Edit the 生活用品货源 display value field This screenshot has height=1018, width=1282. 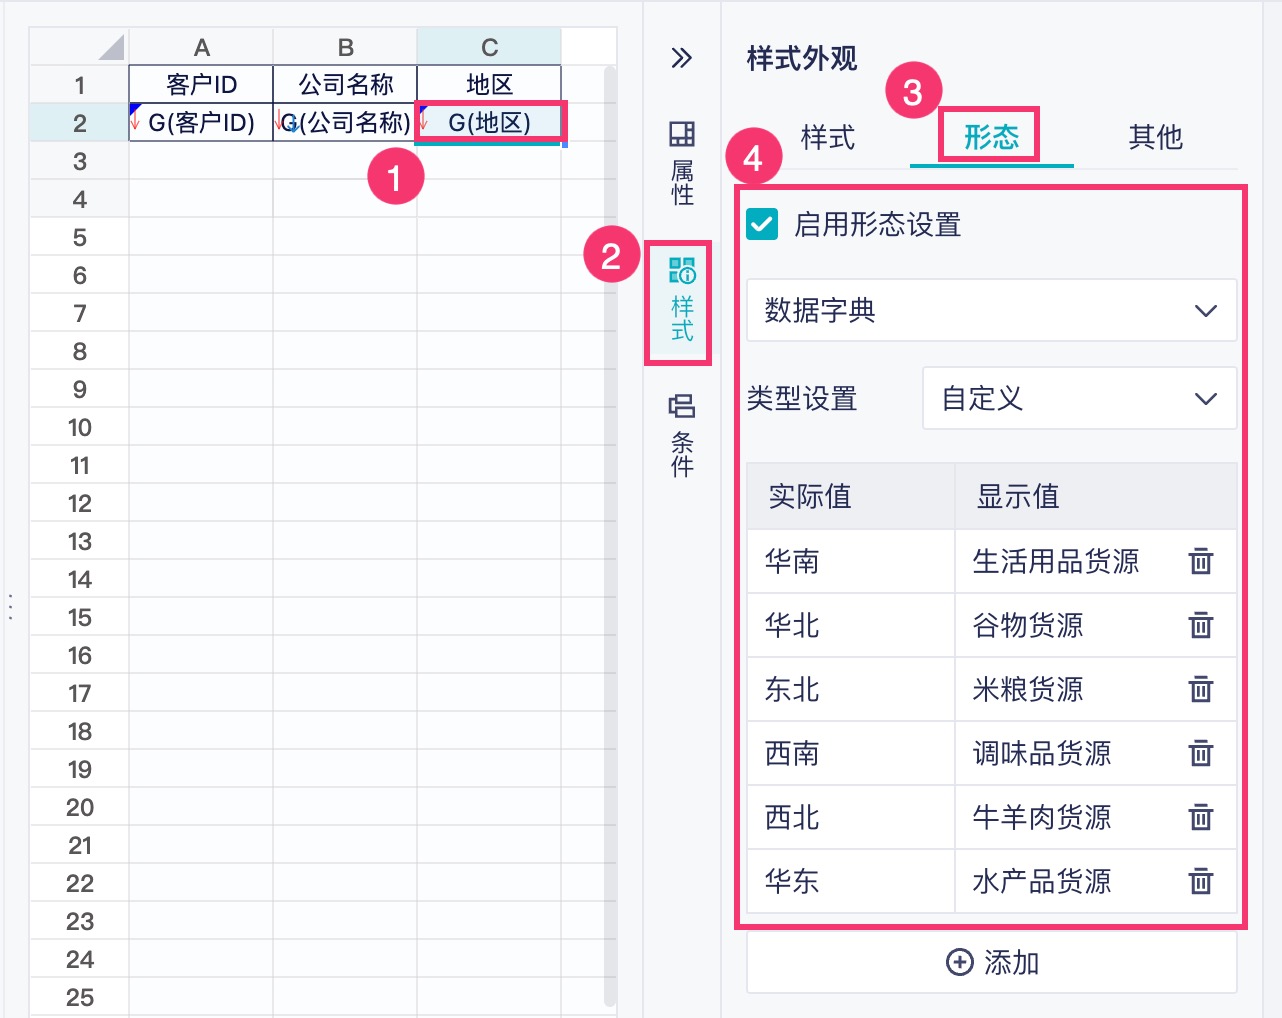pyautogui.click(x=1056, y=562)
